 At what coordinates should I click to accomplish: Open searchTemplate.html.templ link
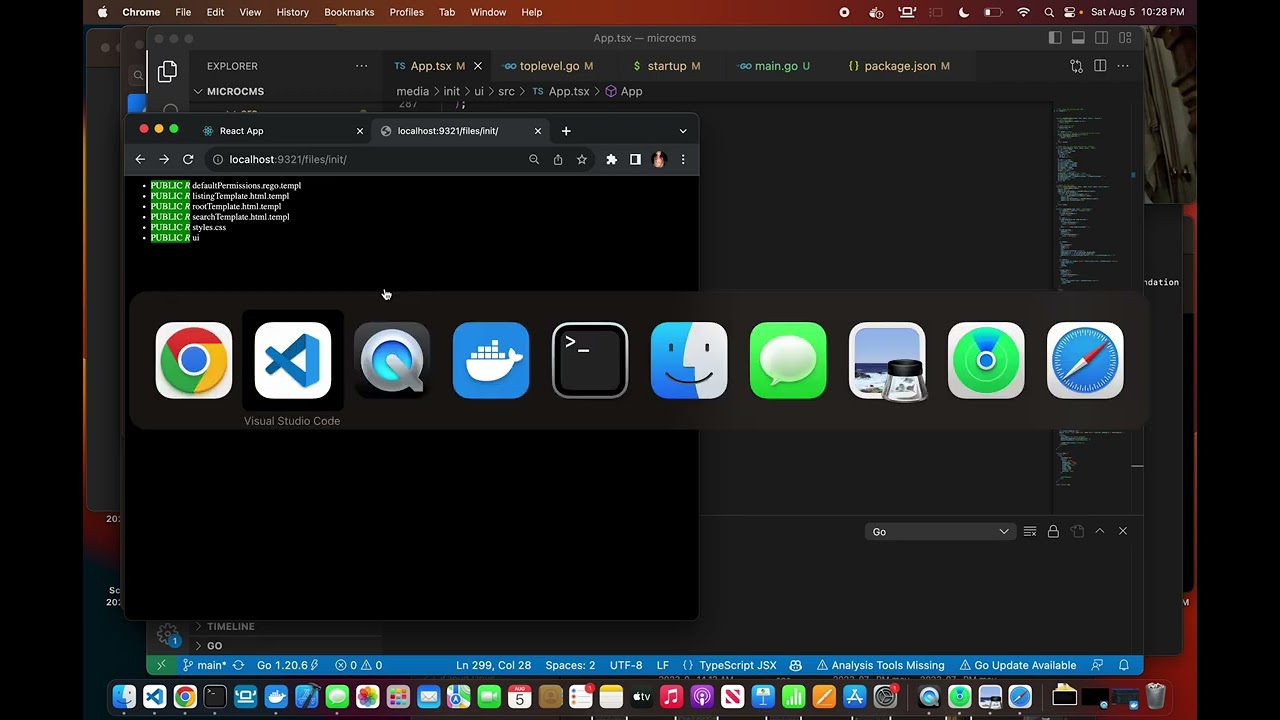click(241, 217)
